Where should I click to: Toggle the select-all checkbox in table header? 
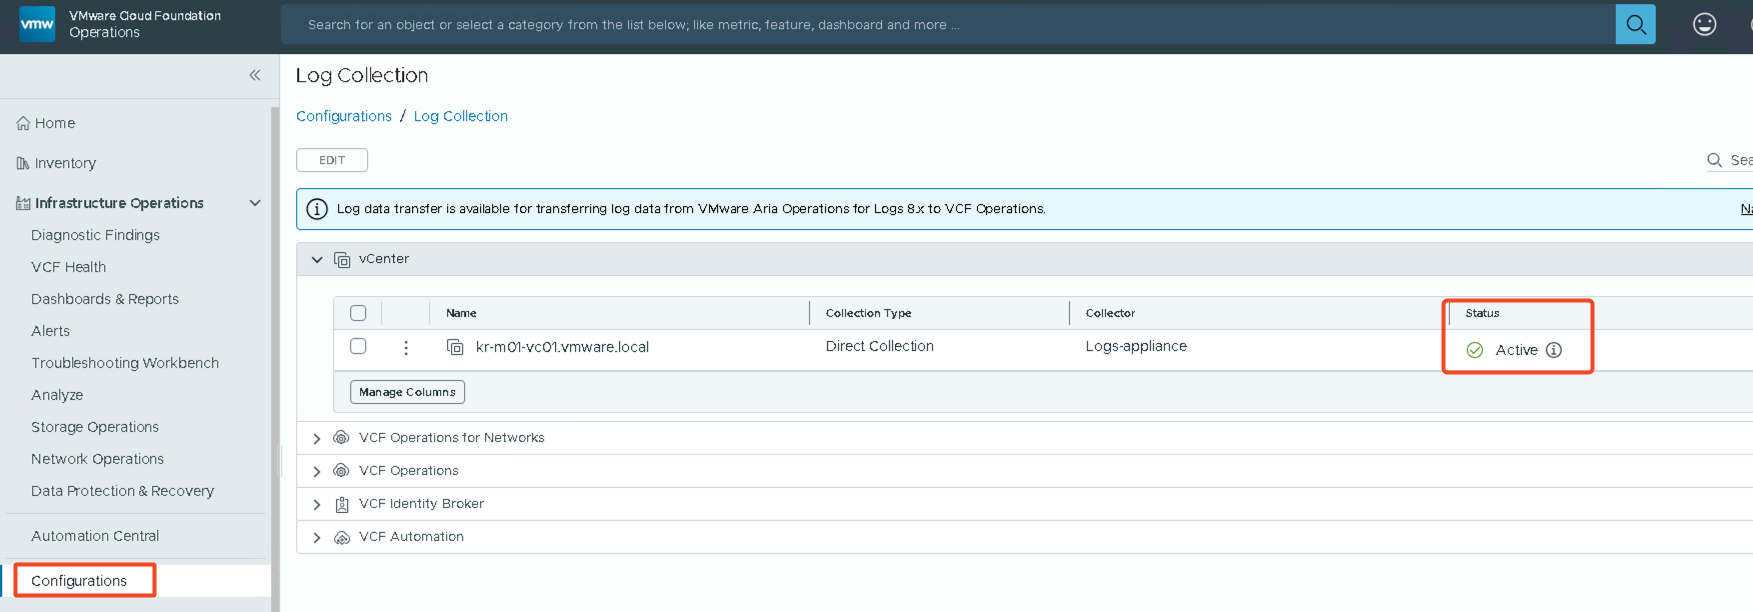pyautogui.click(x=358, y=313)
